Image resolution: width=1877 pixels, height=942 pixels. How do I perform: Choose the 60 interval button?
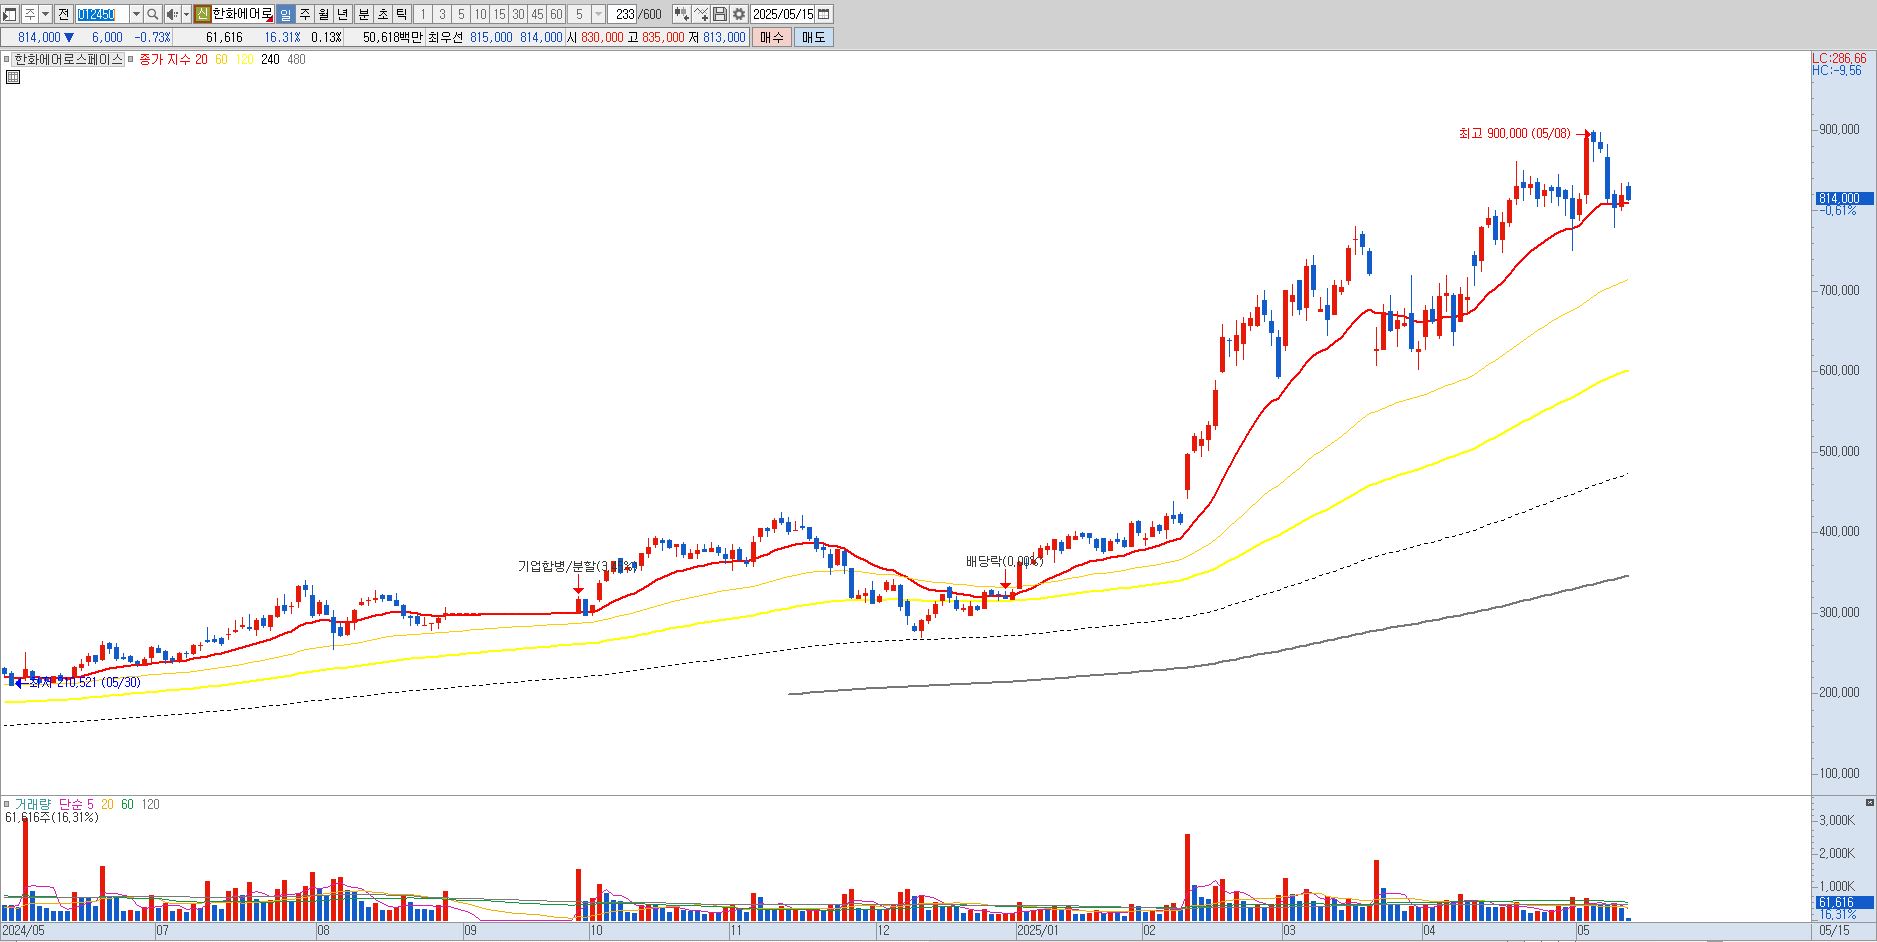coord(556,14)
